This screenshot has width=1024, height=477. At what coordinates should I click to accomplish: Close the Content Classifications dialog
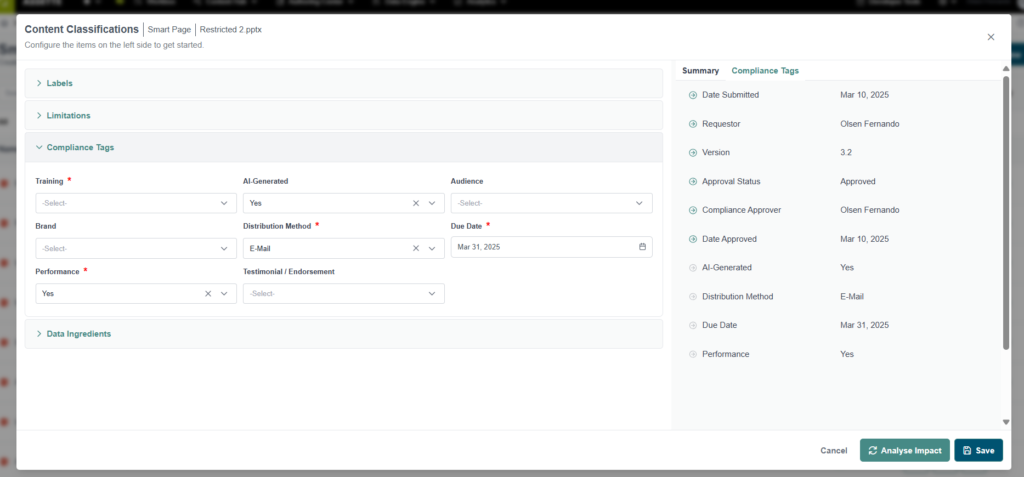(991, 37)
